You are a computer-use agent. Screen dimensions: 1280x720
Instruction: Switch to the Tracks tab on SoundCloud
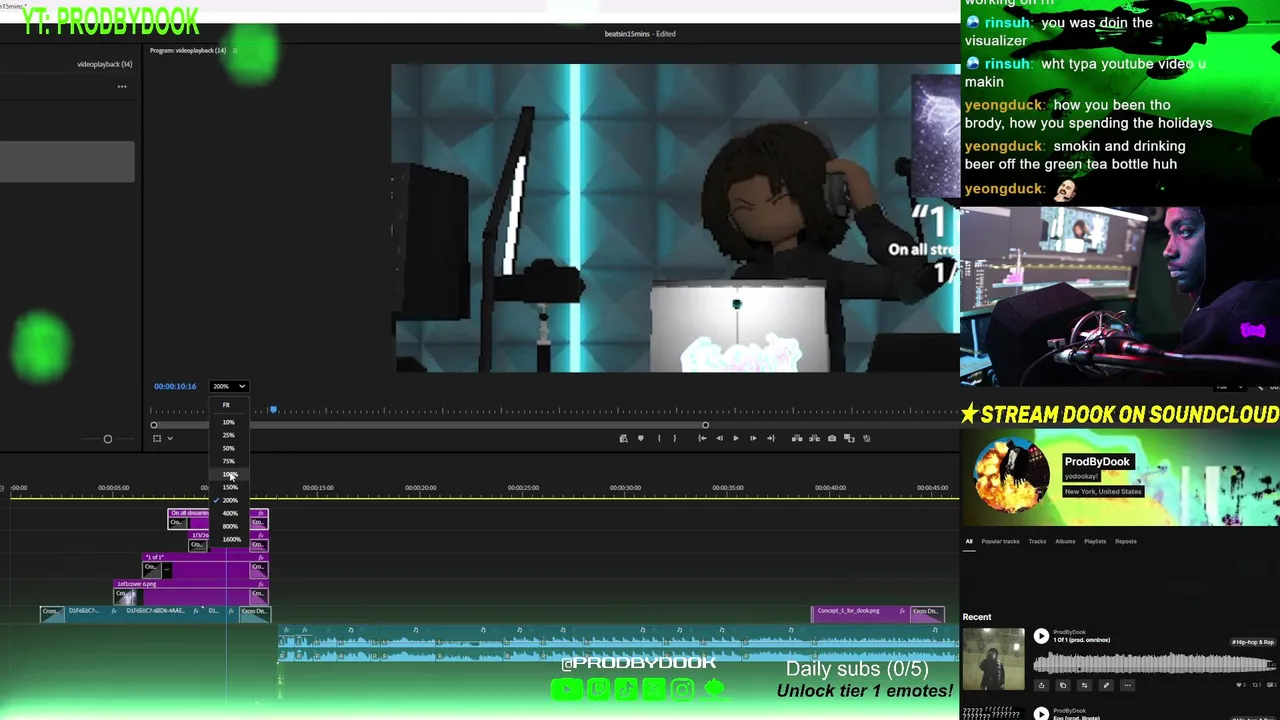(1037, 541)
